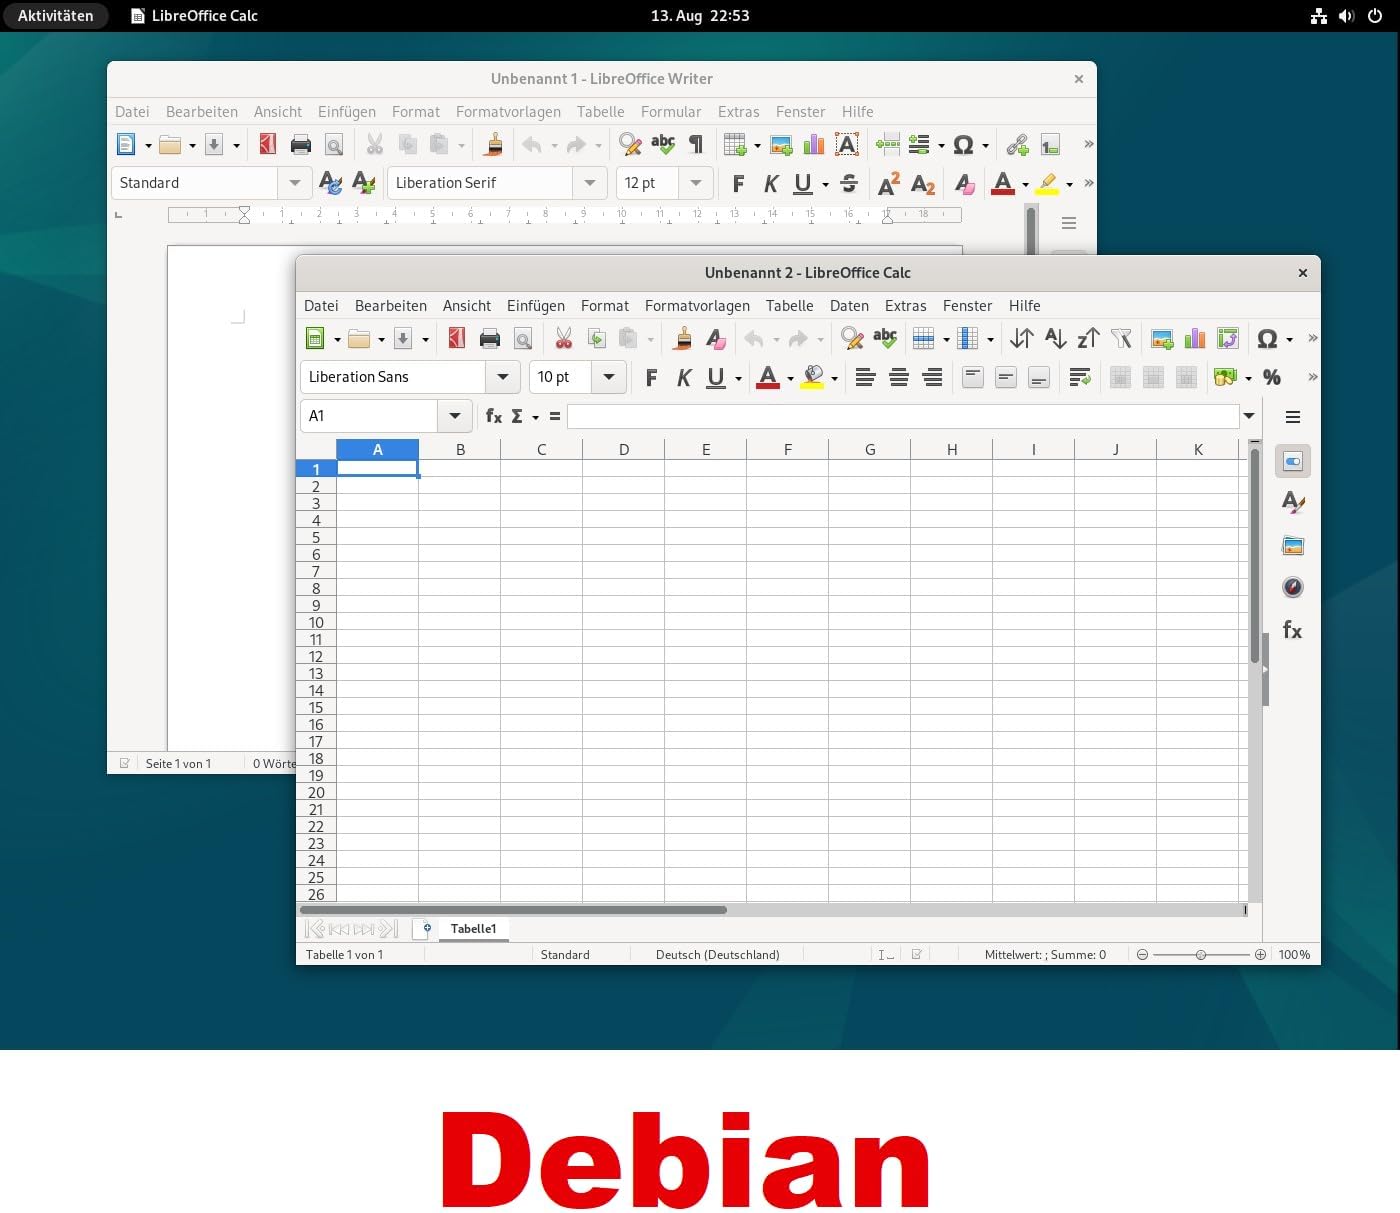This screenshot has width=1400, height=1213.
Task: Open the Bearbeiten menu in Writer
Action: tap(202, 112)
